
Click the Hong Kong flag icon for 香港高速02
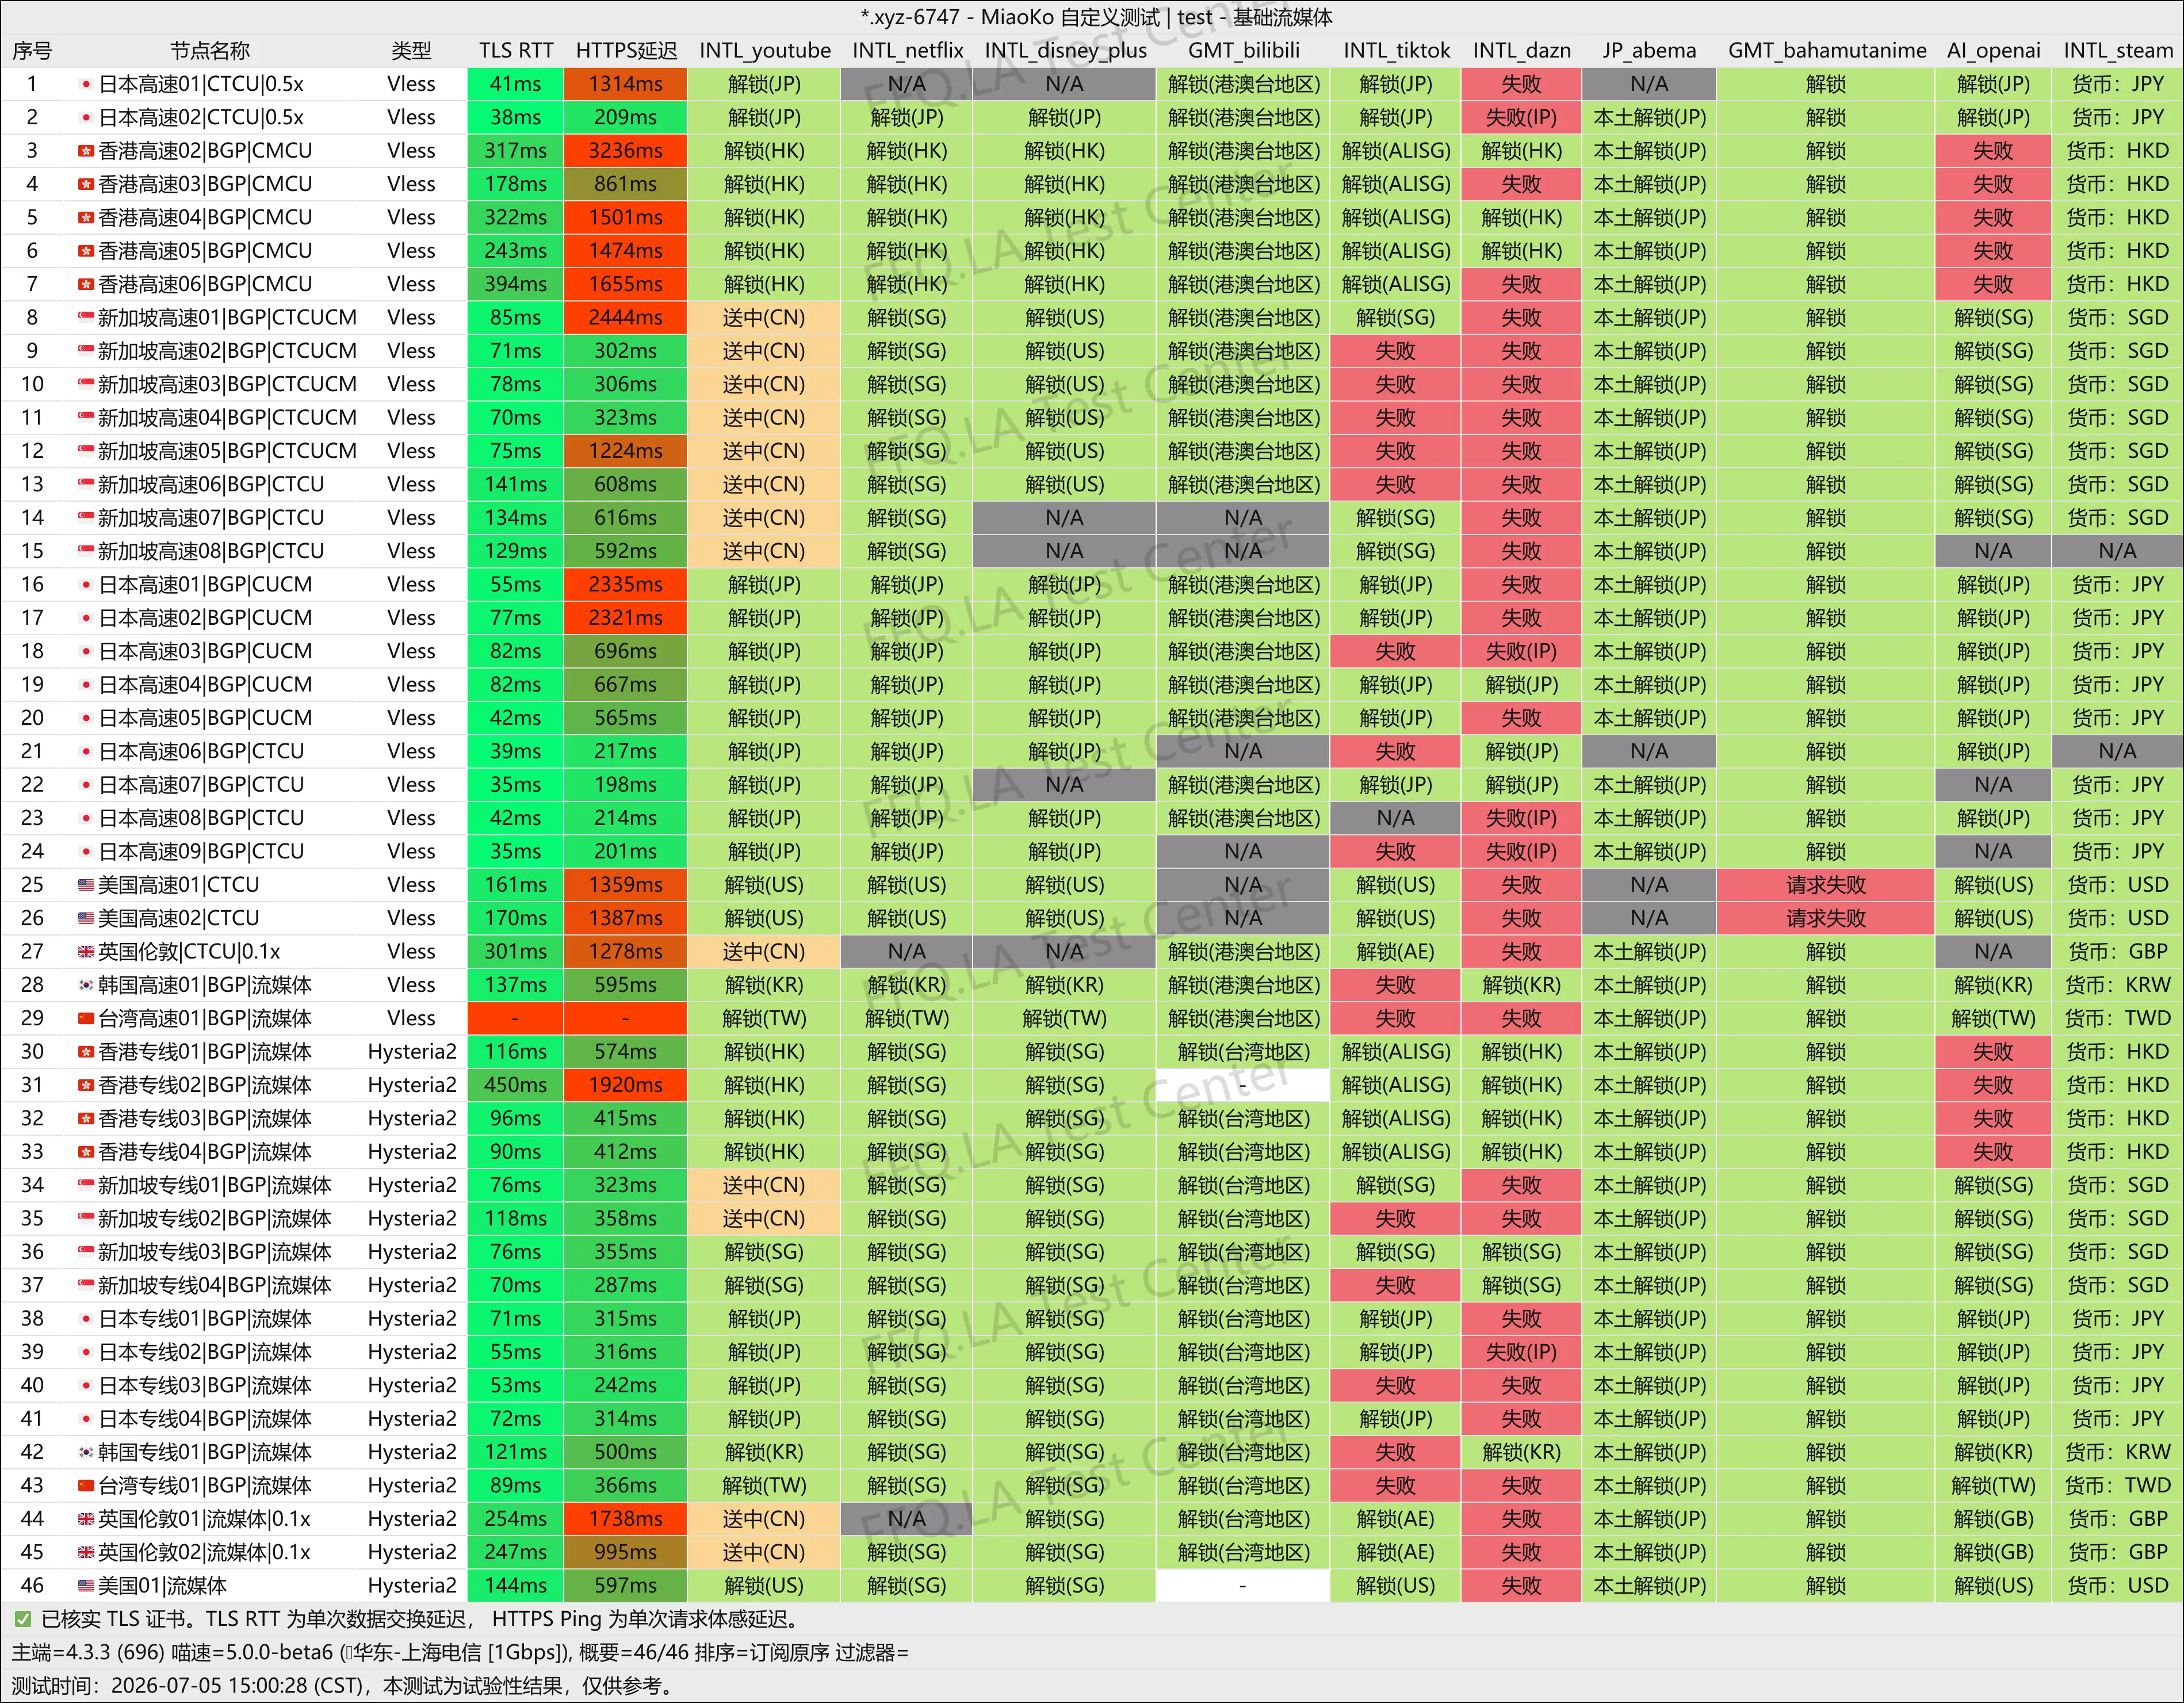coord(86,151)
